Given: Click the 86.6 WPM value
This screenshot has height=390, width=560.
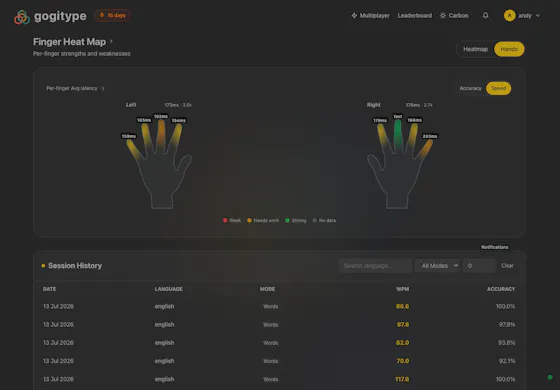Looking at the screenshot, I should [402, 306].
